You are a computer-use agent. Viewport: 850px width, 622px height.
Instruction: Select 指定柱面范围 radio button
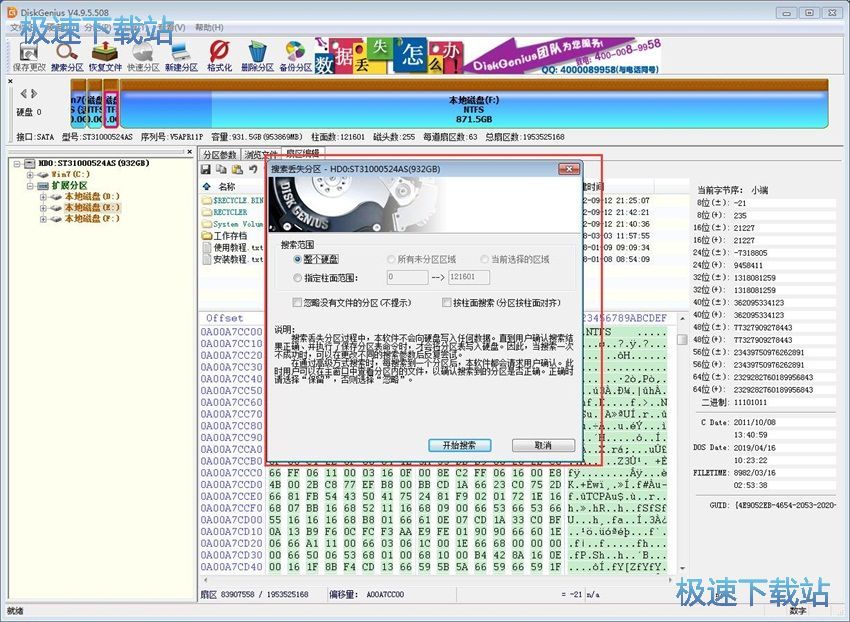(297, 278)
